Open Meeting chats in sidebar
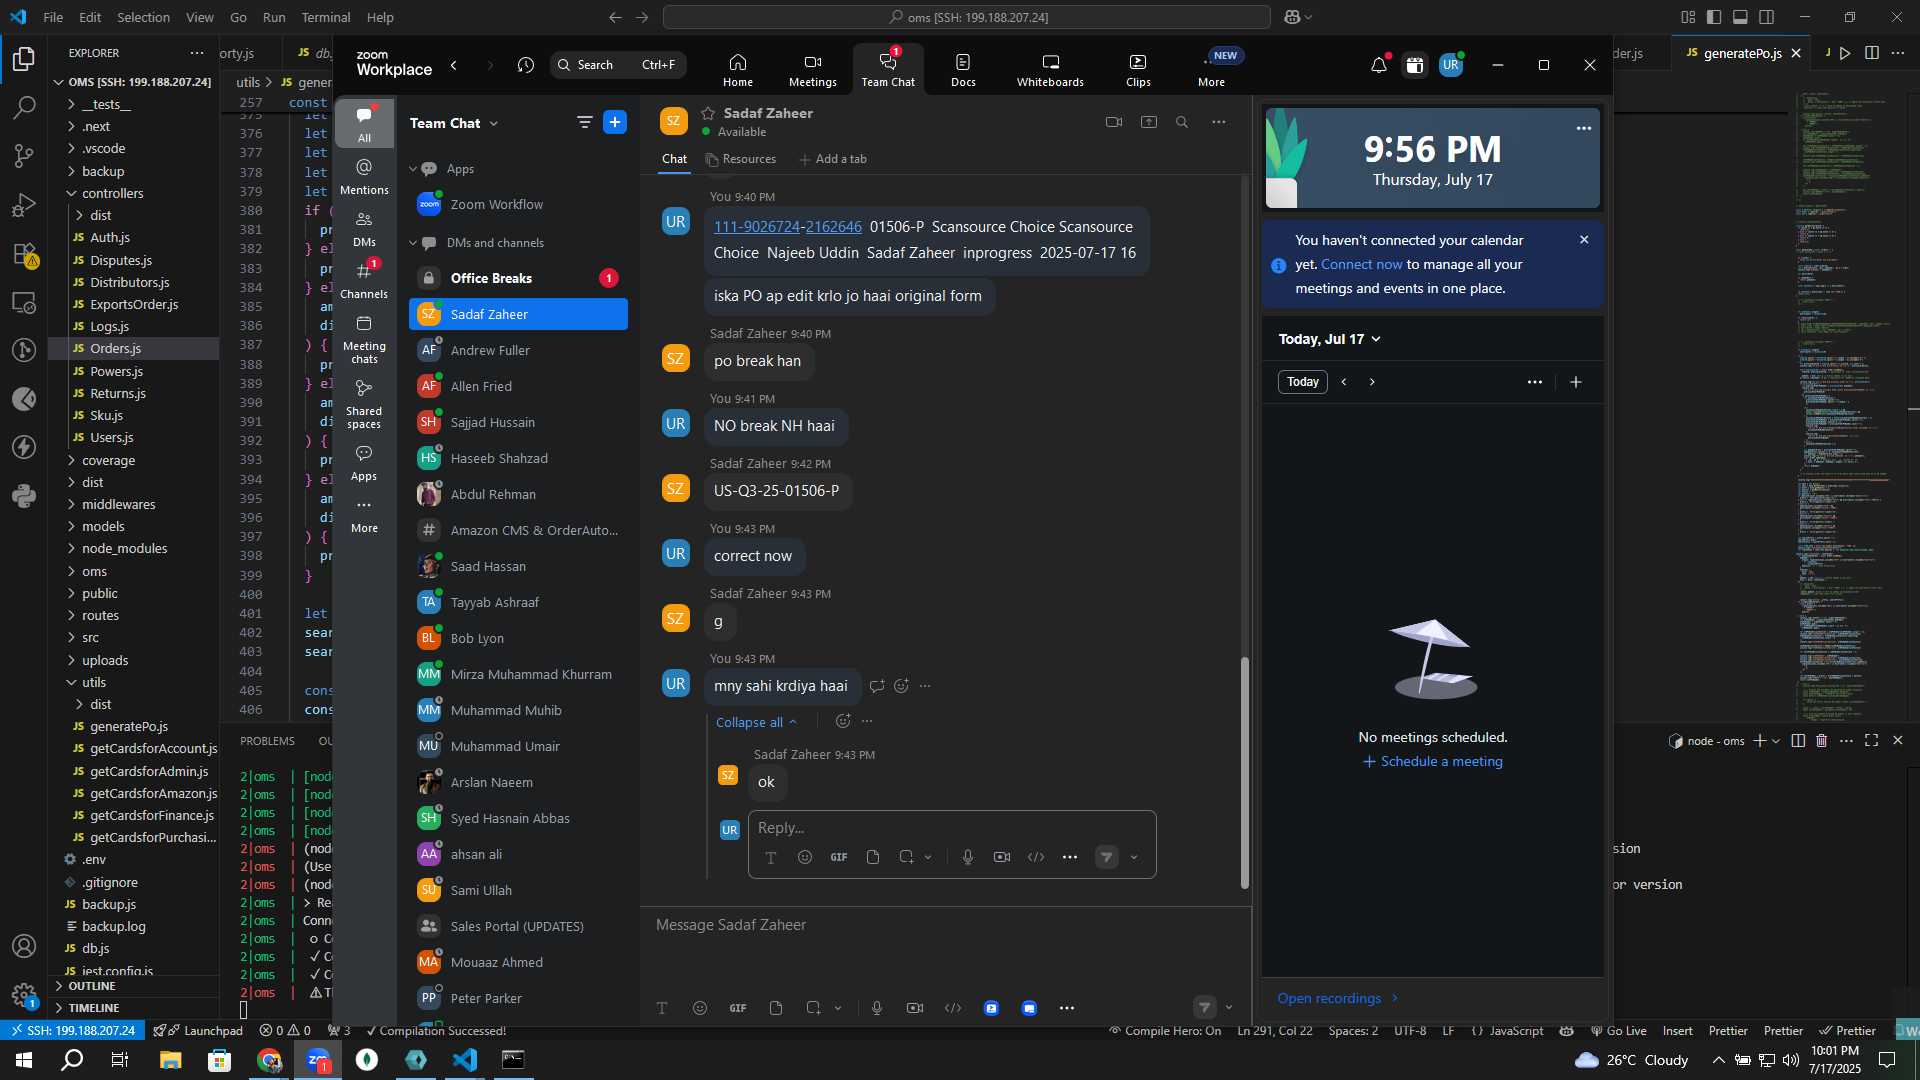 364,339
